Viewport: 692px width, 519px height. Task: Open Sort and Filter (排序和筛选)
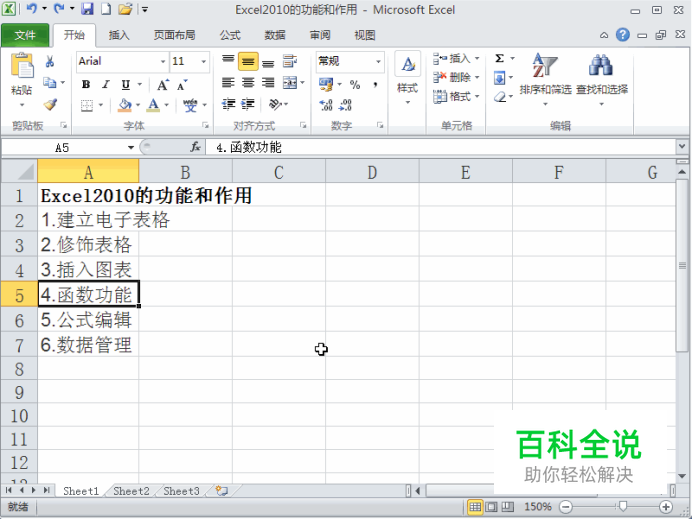545,79
